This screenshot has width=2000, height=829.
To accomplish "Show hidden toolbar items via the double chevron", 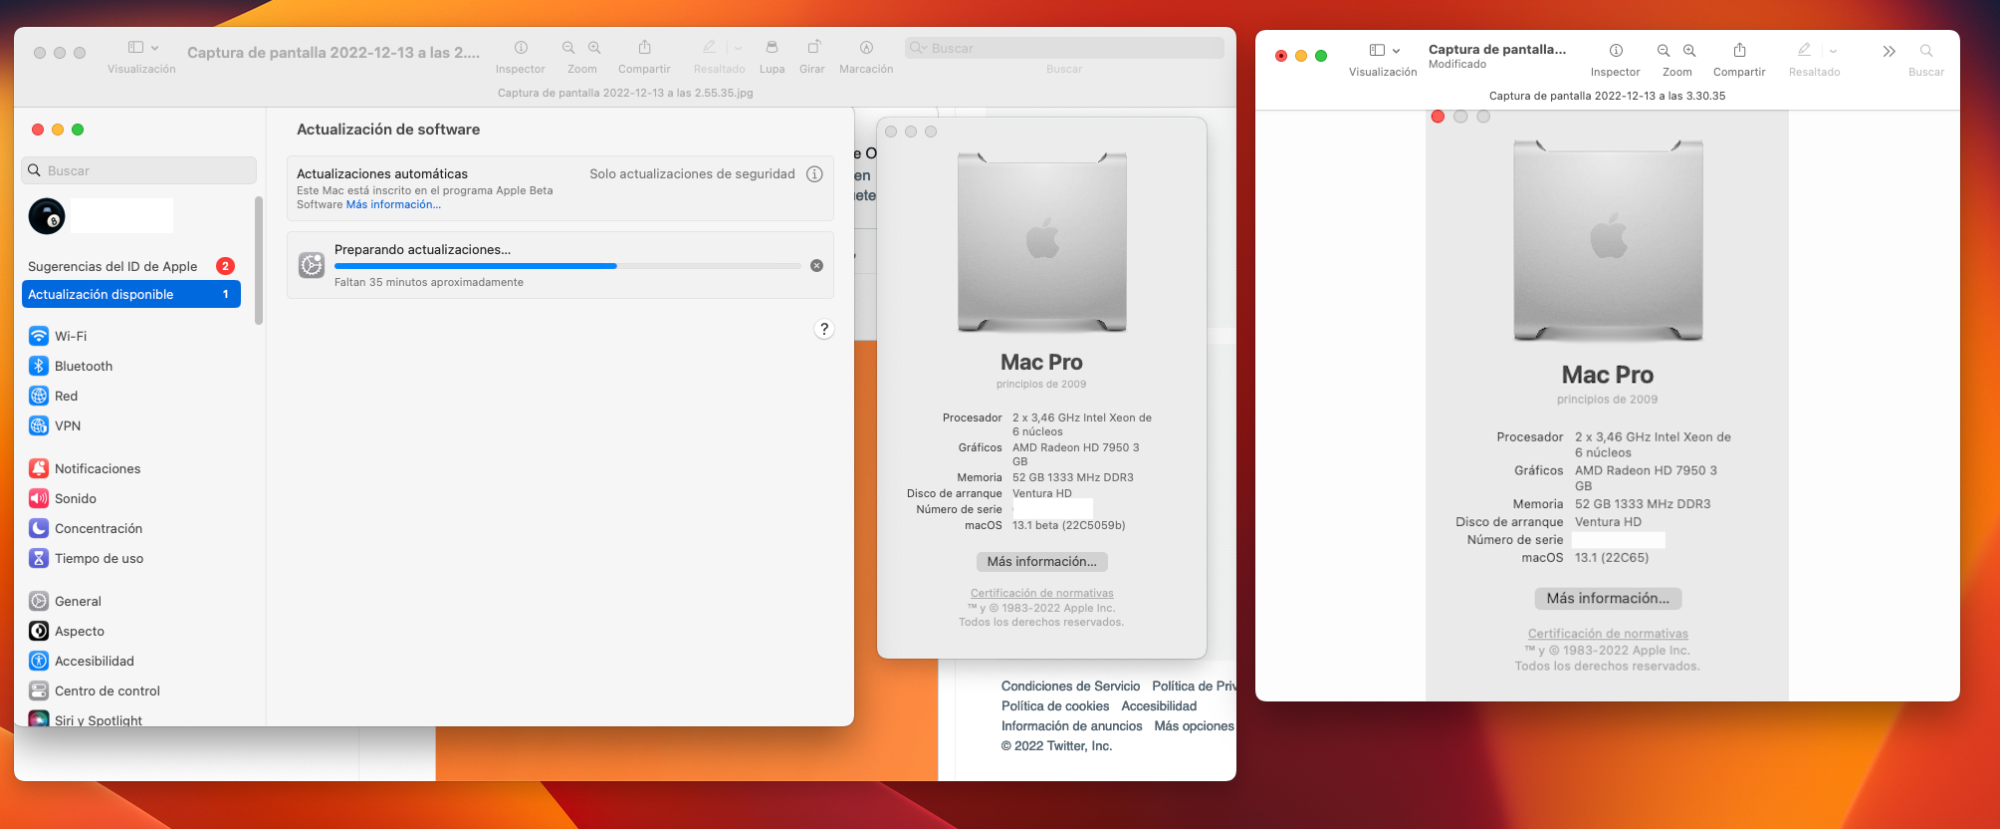I will (x=1889, y=51).
